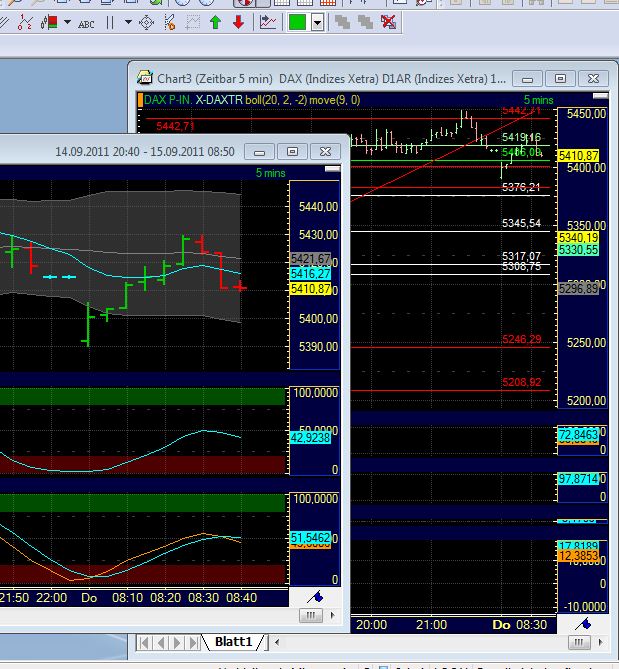
Task: Click the cyan 5416,27 price label
Action: [311, 273]
